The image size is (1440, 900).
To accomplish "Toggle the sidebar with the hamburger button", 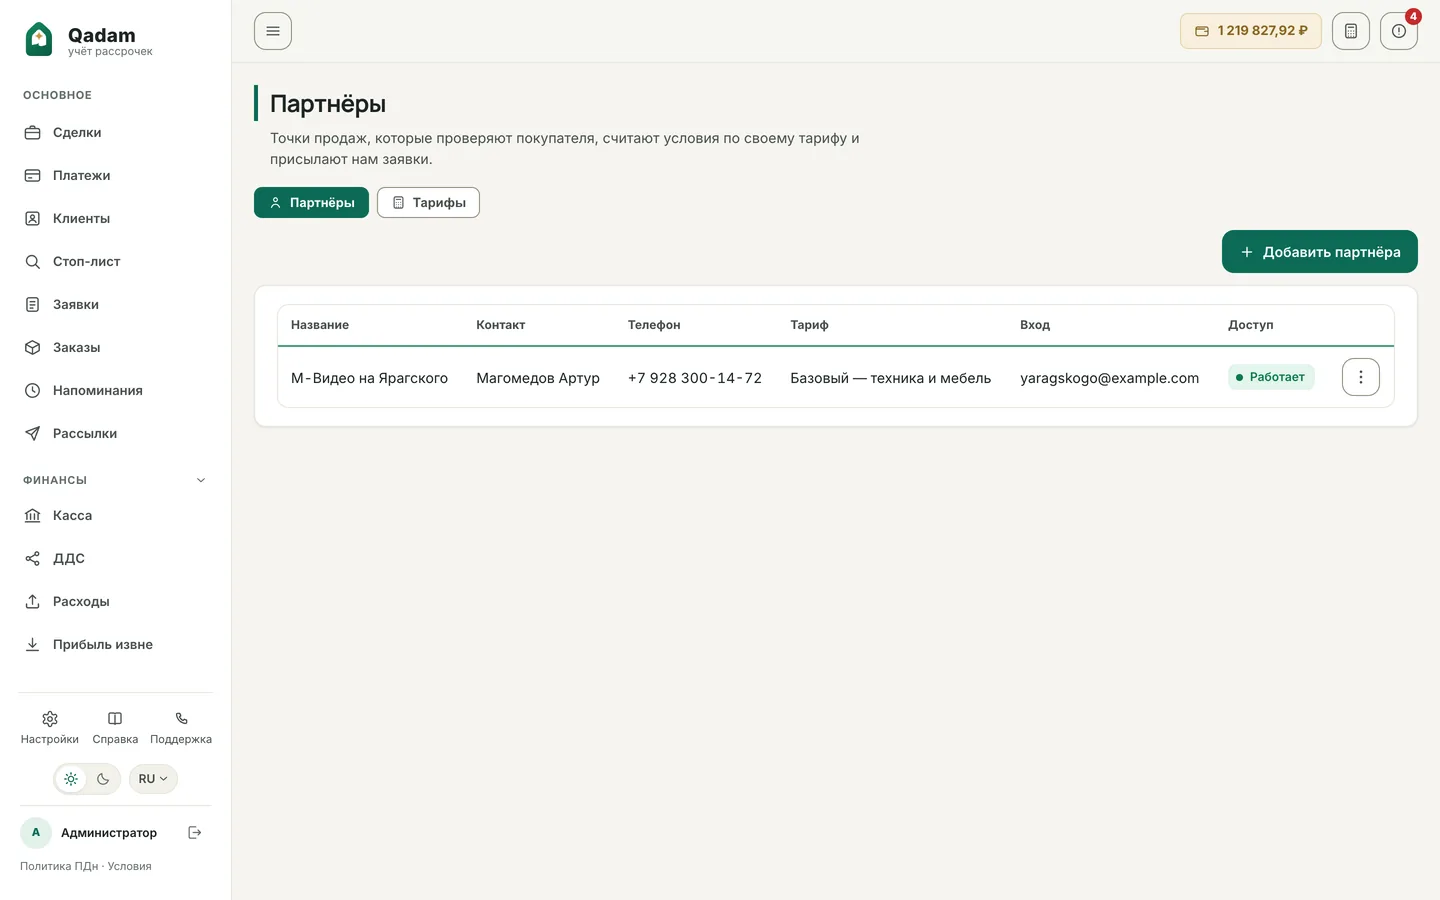I will click(273, 31).
